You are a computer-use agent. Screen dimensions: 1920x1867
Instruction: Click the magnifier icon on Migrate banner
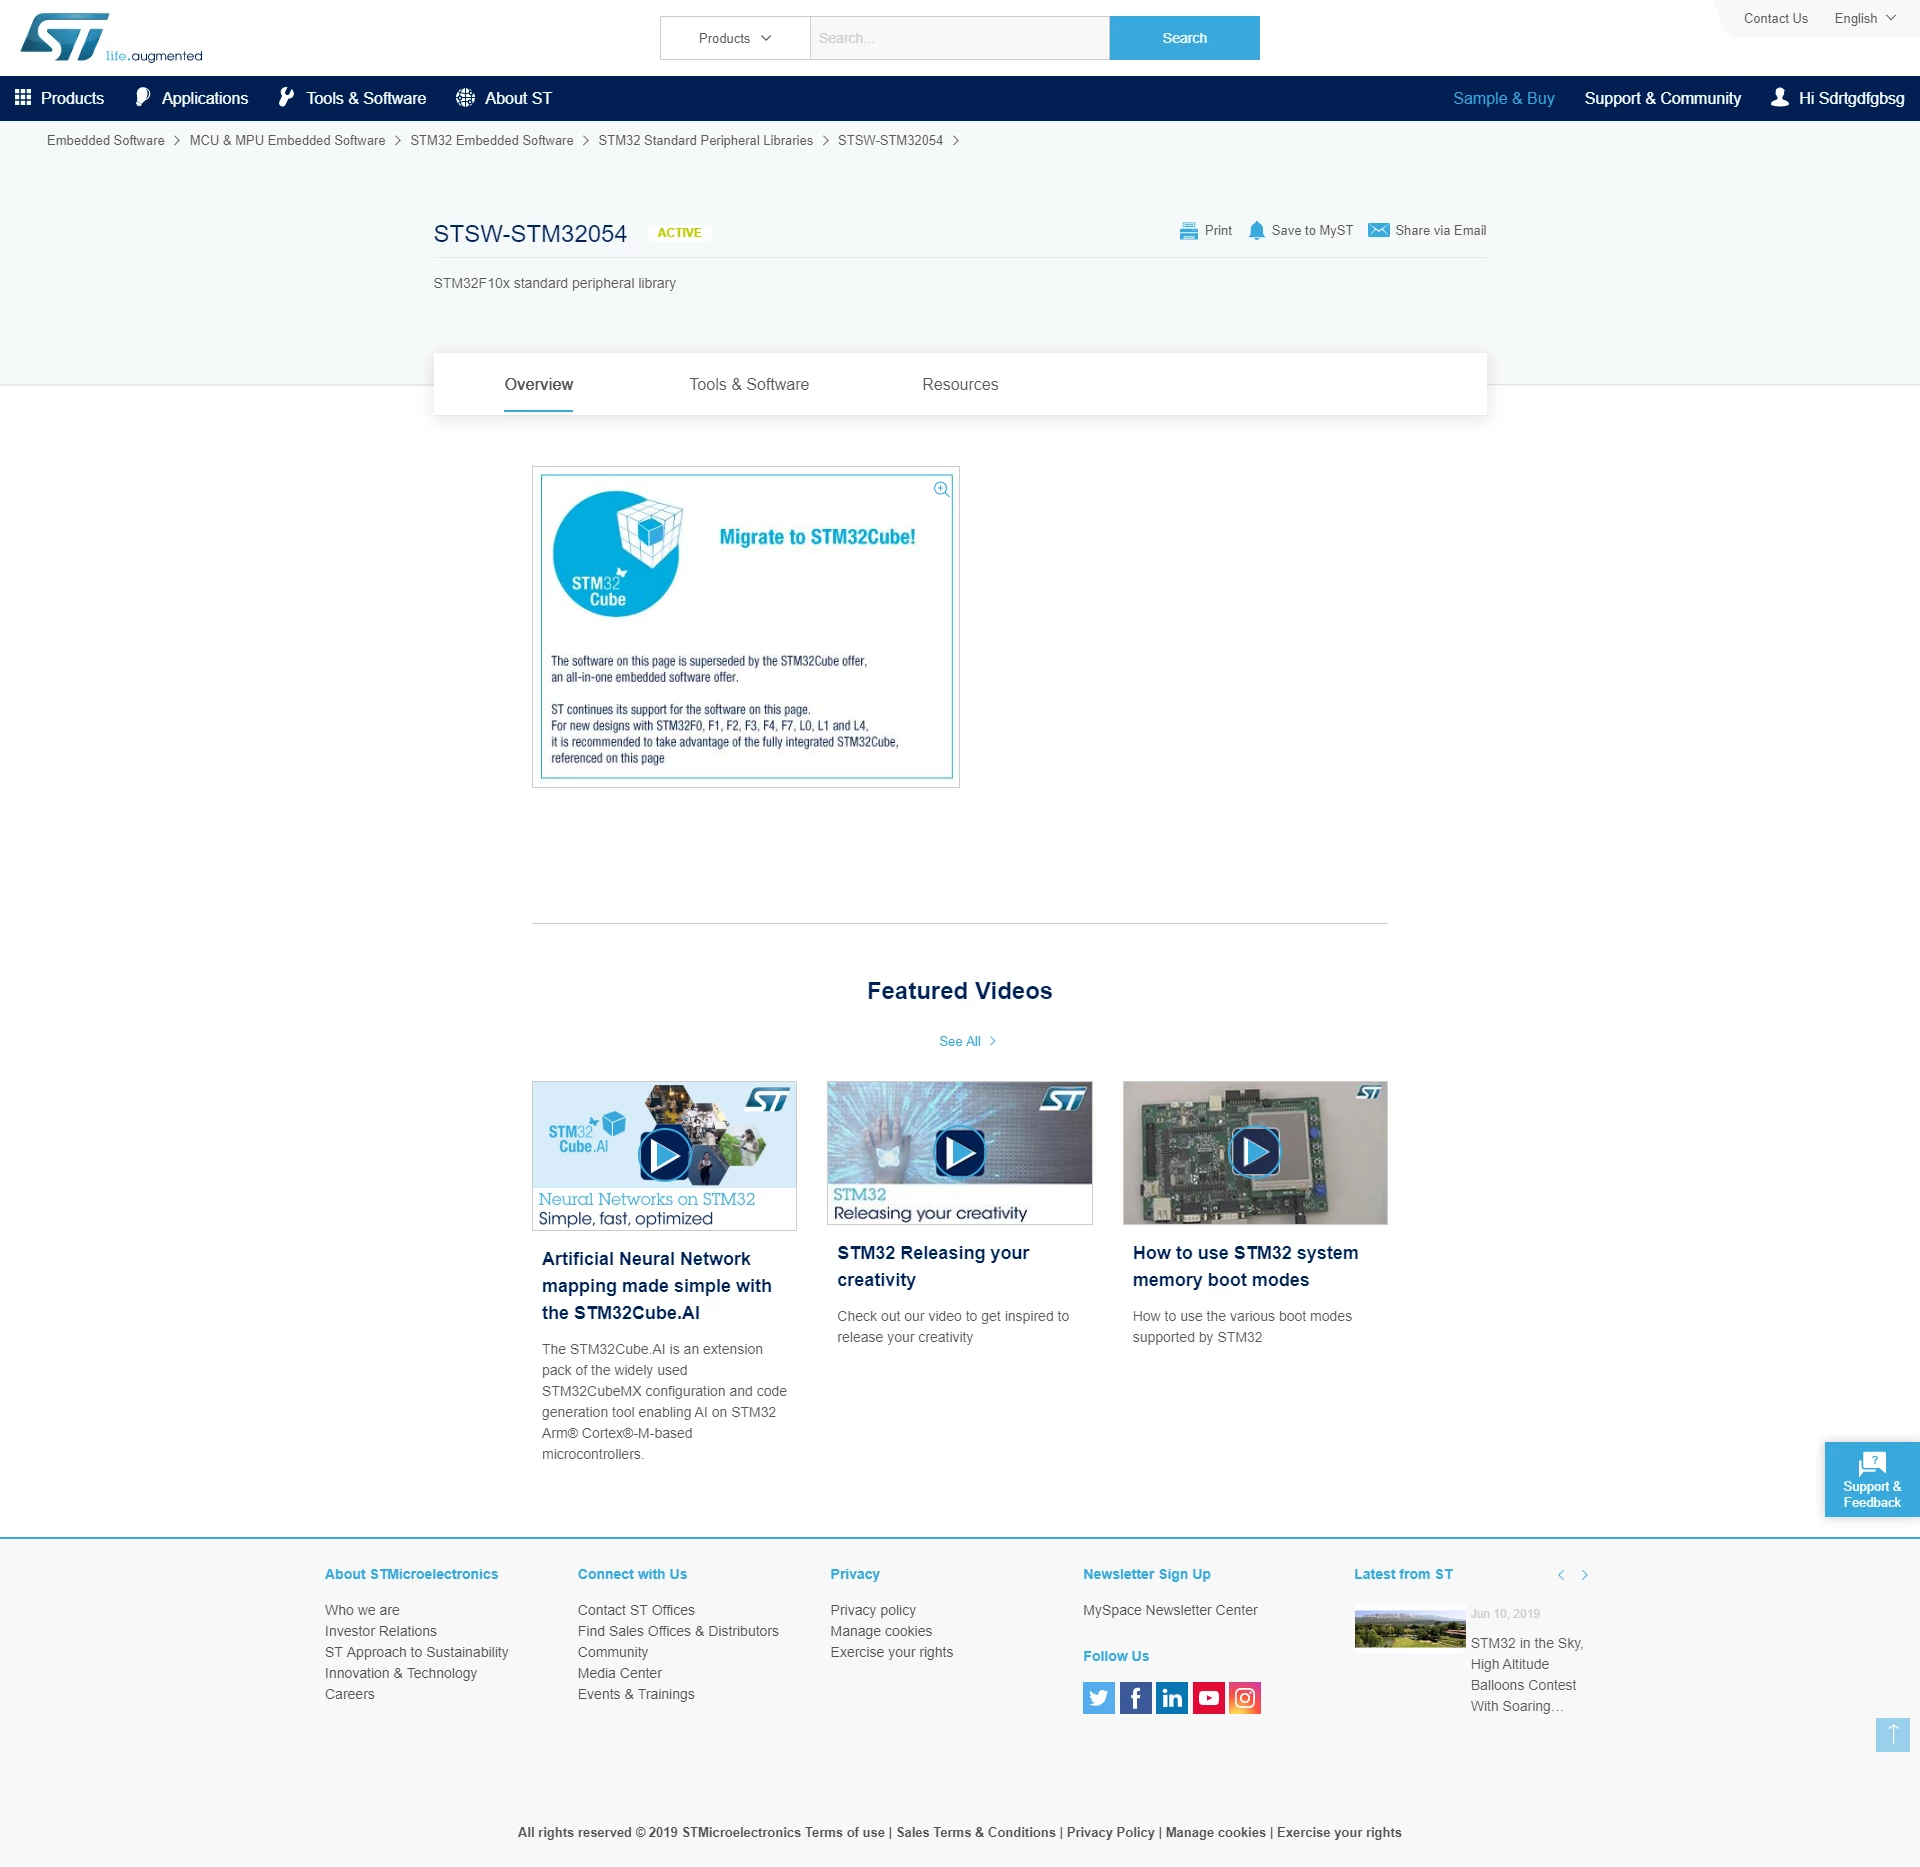pos(941,489)
